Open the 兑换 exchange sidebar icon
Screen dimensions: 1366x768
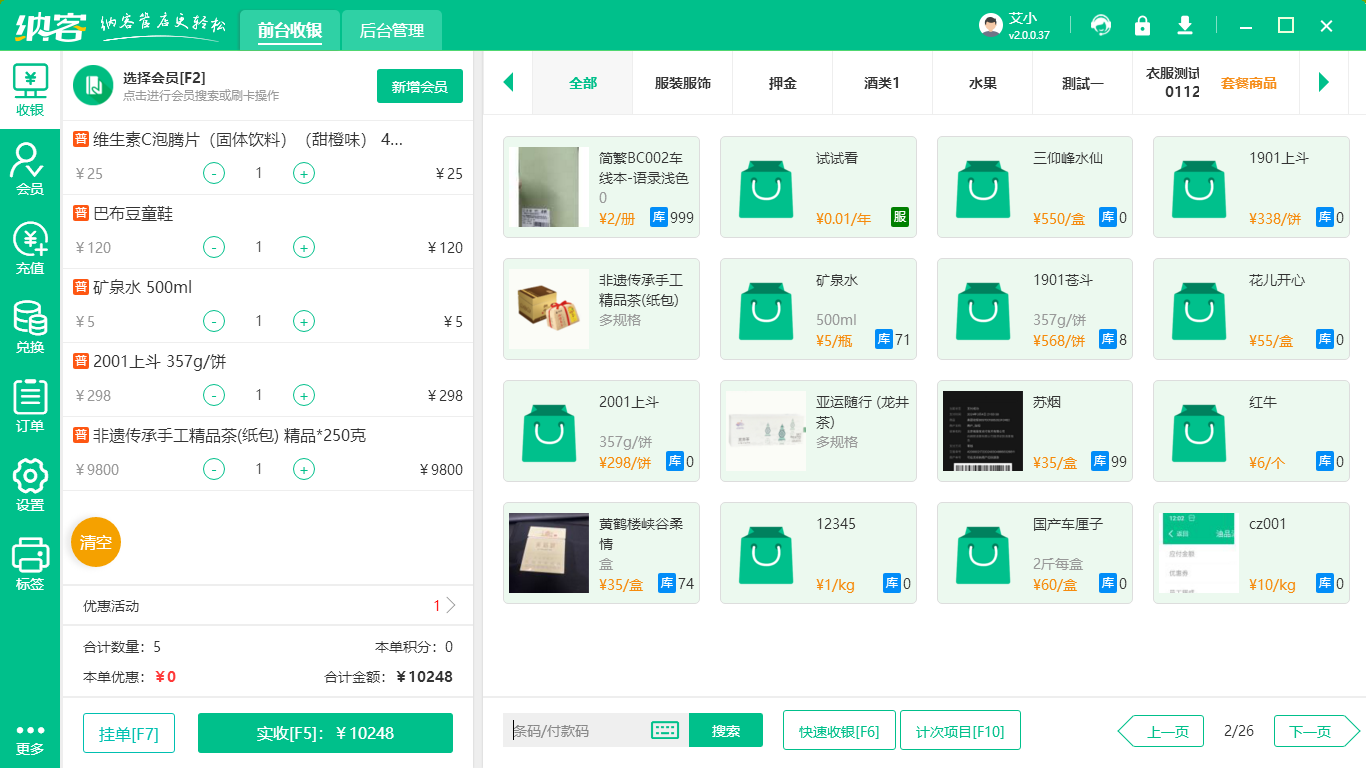[30, 327]
